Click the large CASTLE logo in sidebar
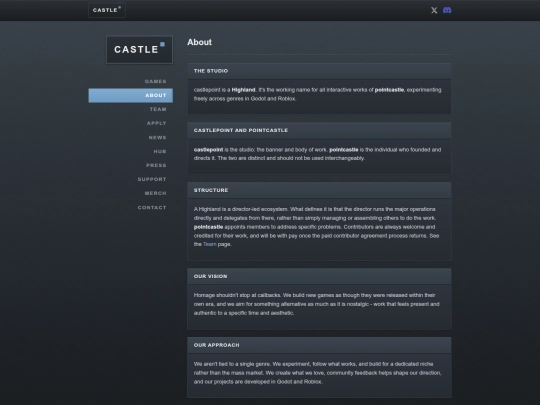The width and height of the screenshot is (540, 405). [139, 50]
